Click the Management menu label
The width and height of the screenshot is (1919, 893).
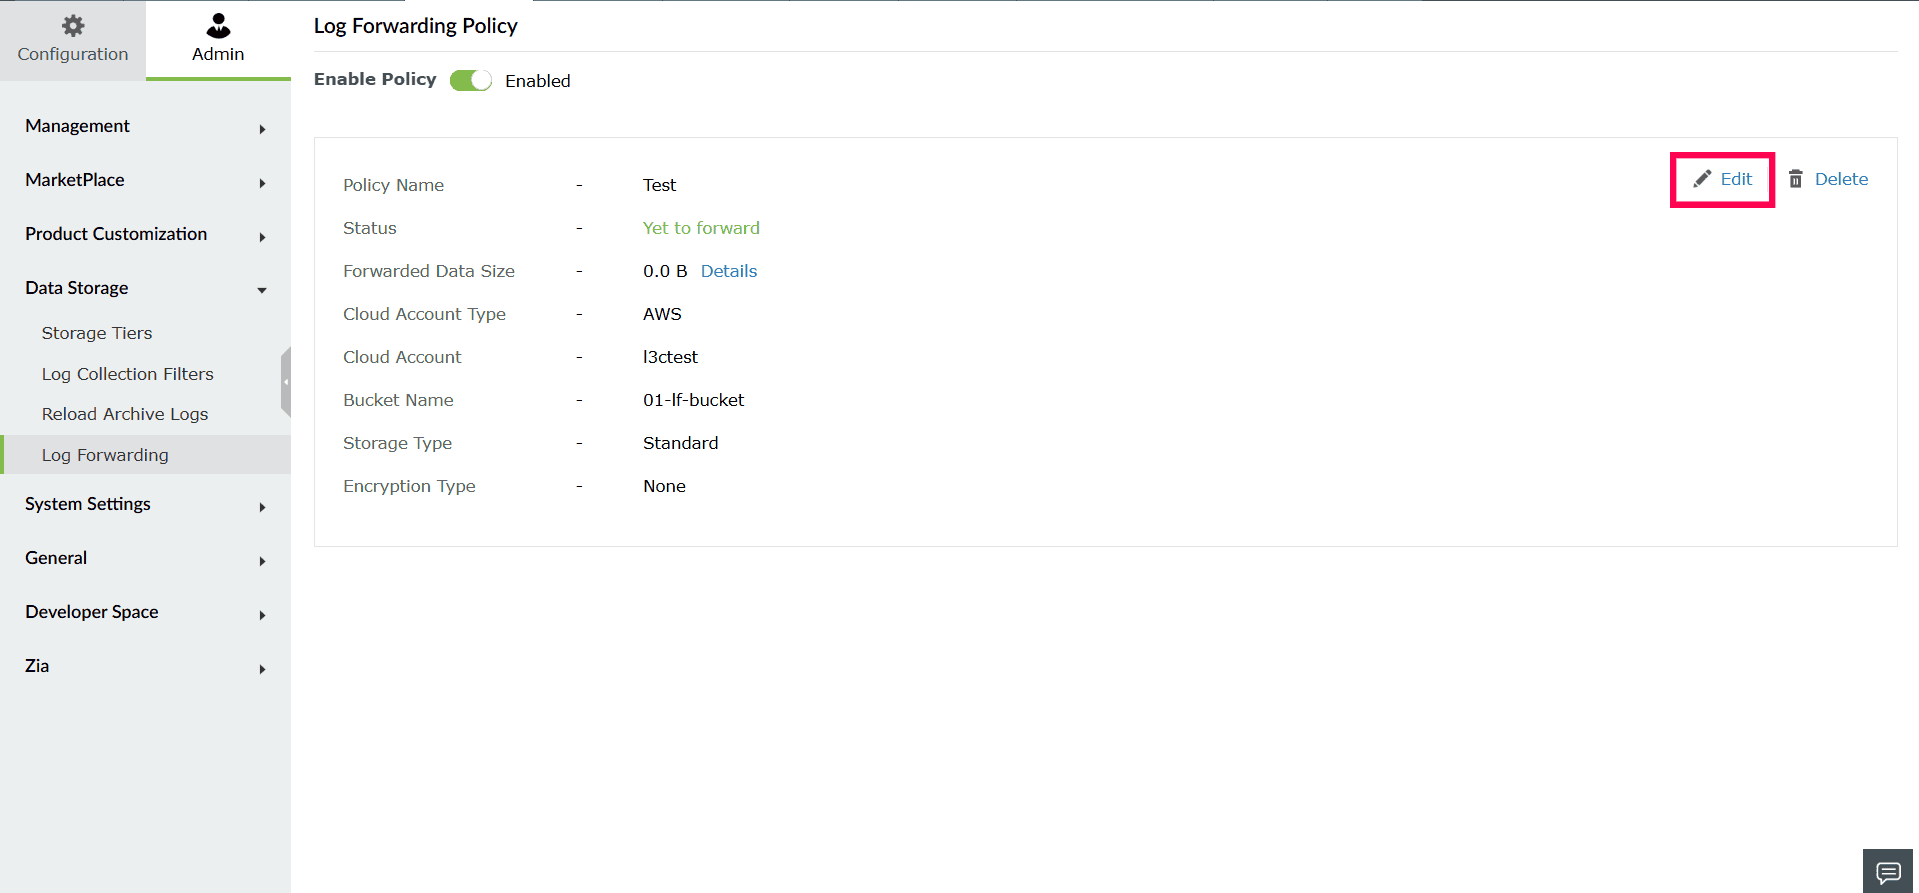point(78,126)
